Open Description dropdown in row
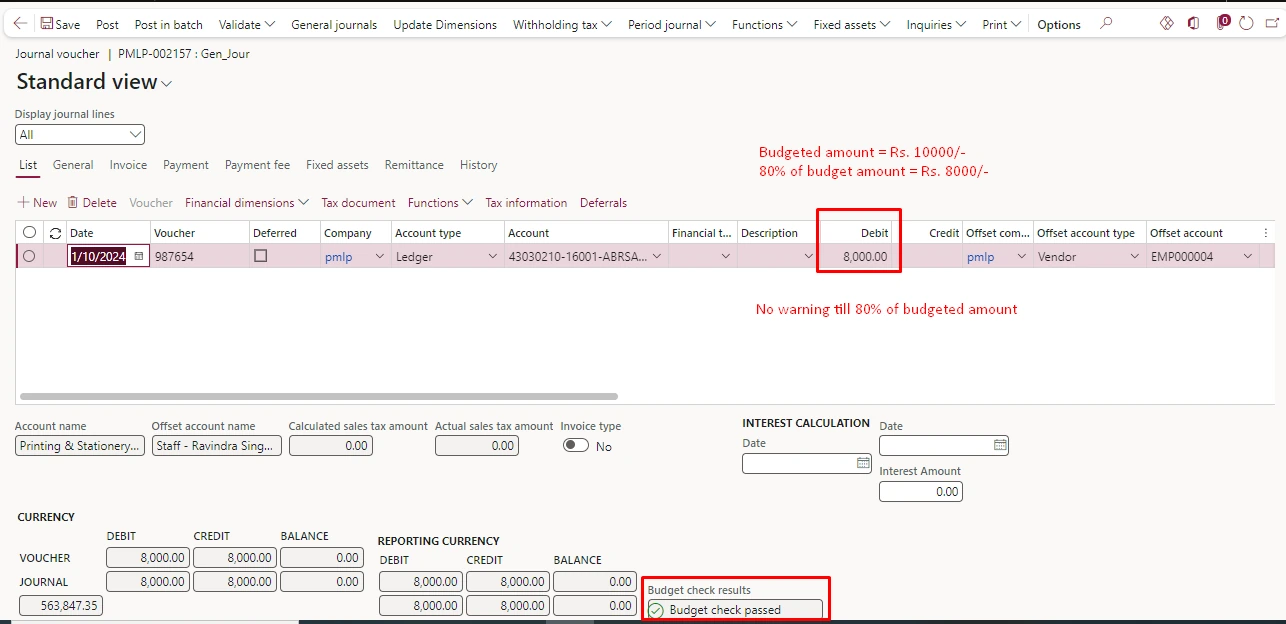 808,257
